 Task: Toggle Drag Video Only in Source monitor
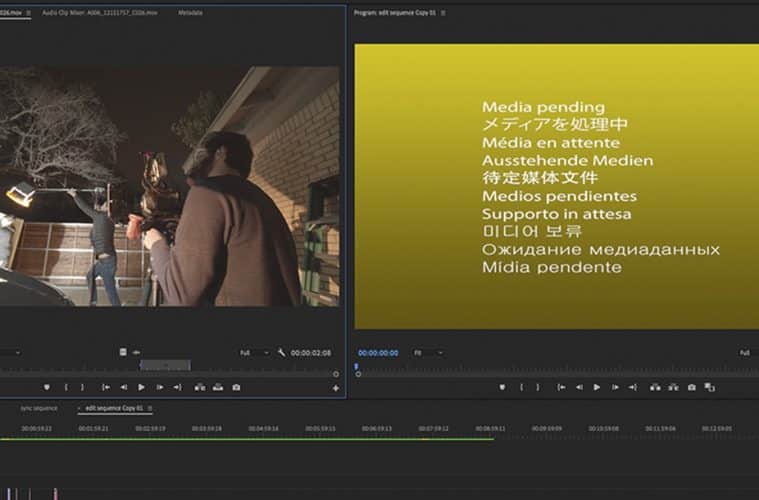click(x=122, y=353)
